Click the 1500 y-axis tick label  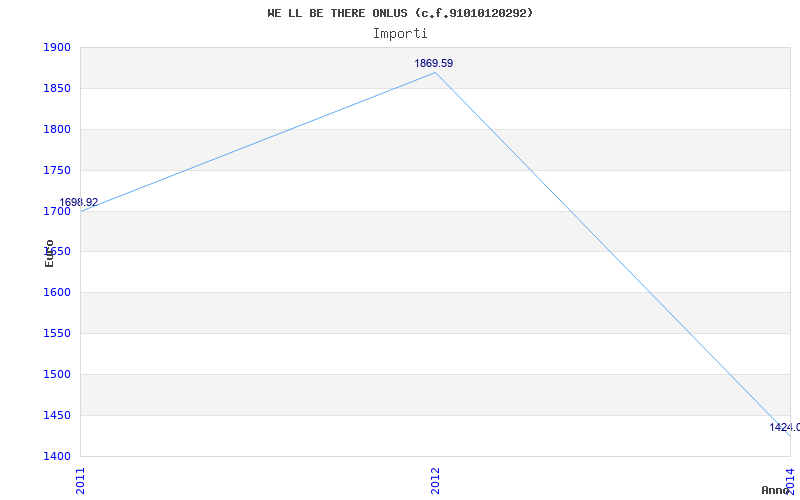point(57,374)
